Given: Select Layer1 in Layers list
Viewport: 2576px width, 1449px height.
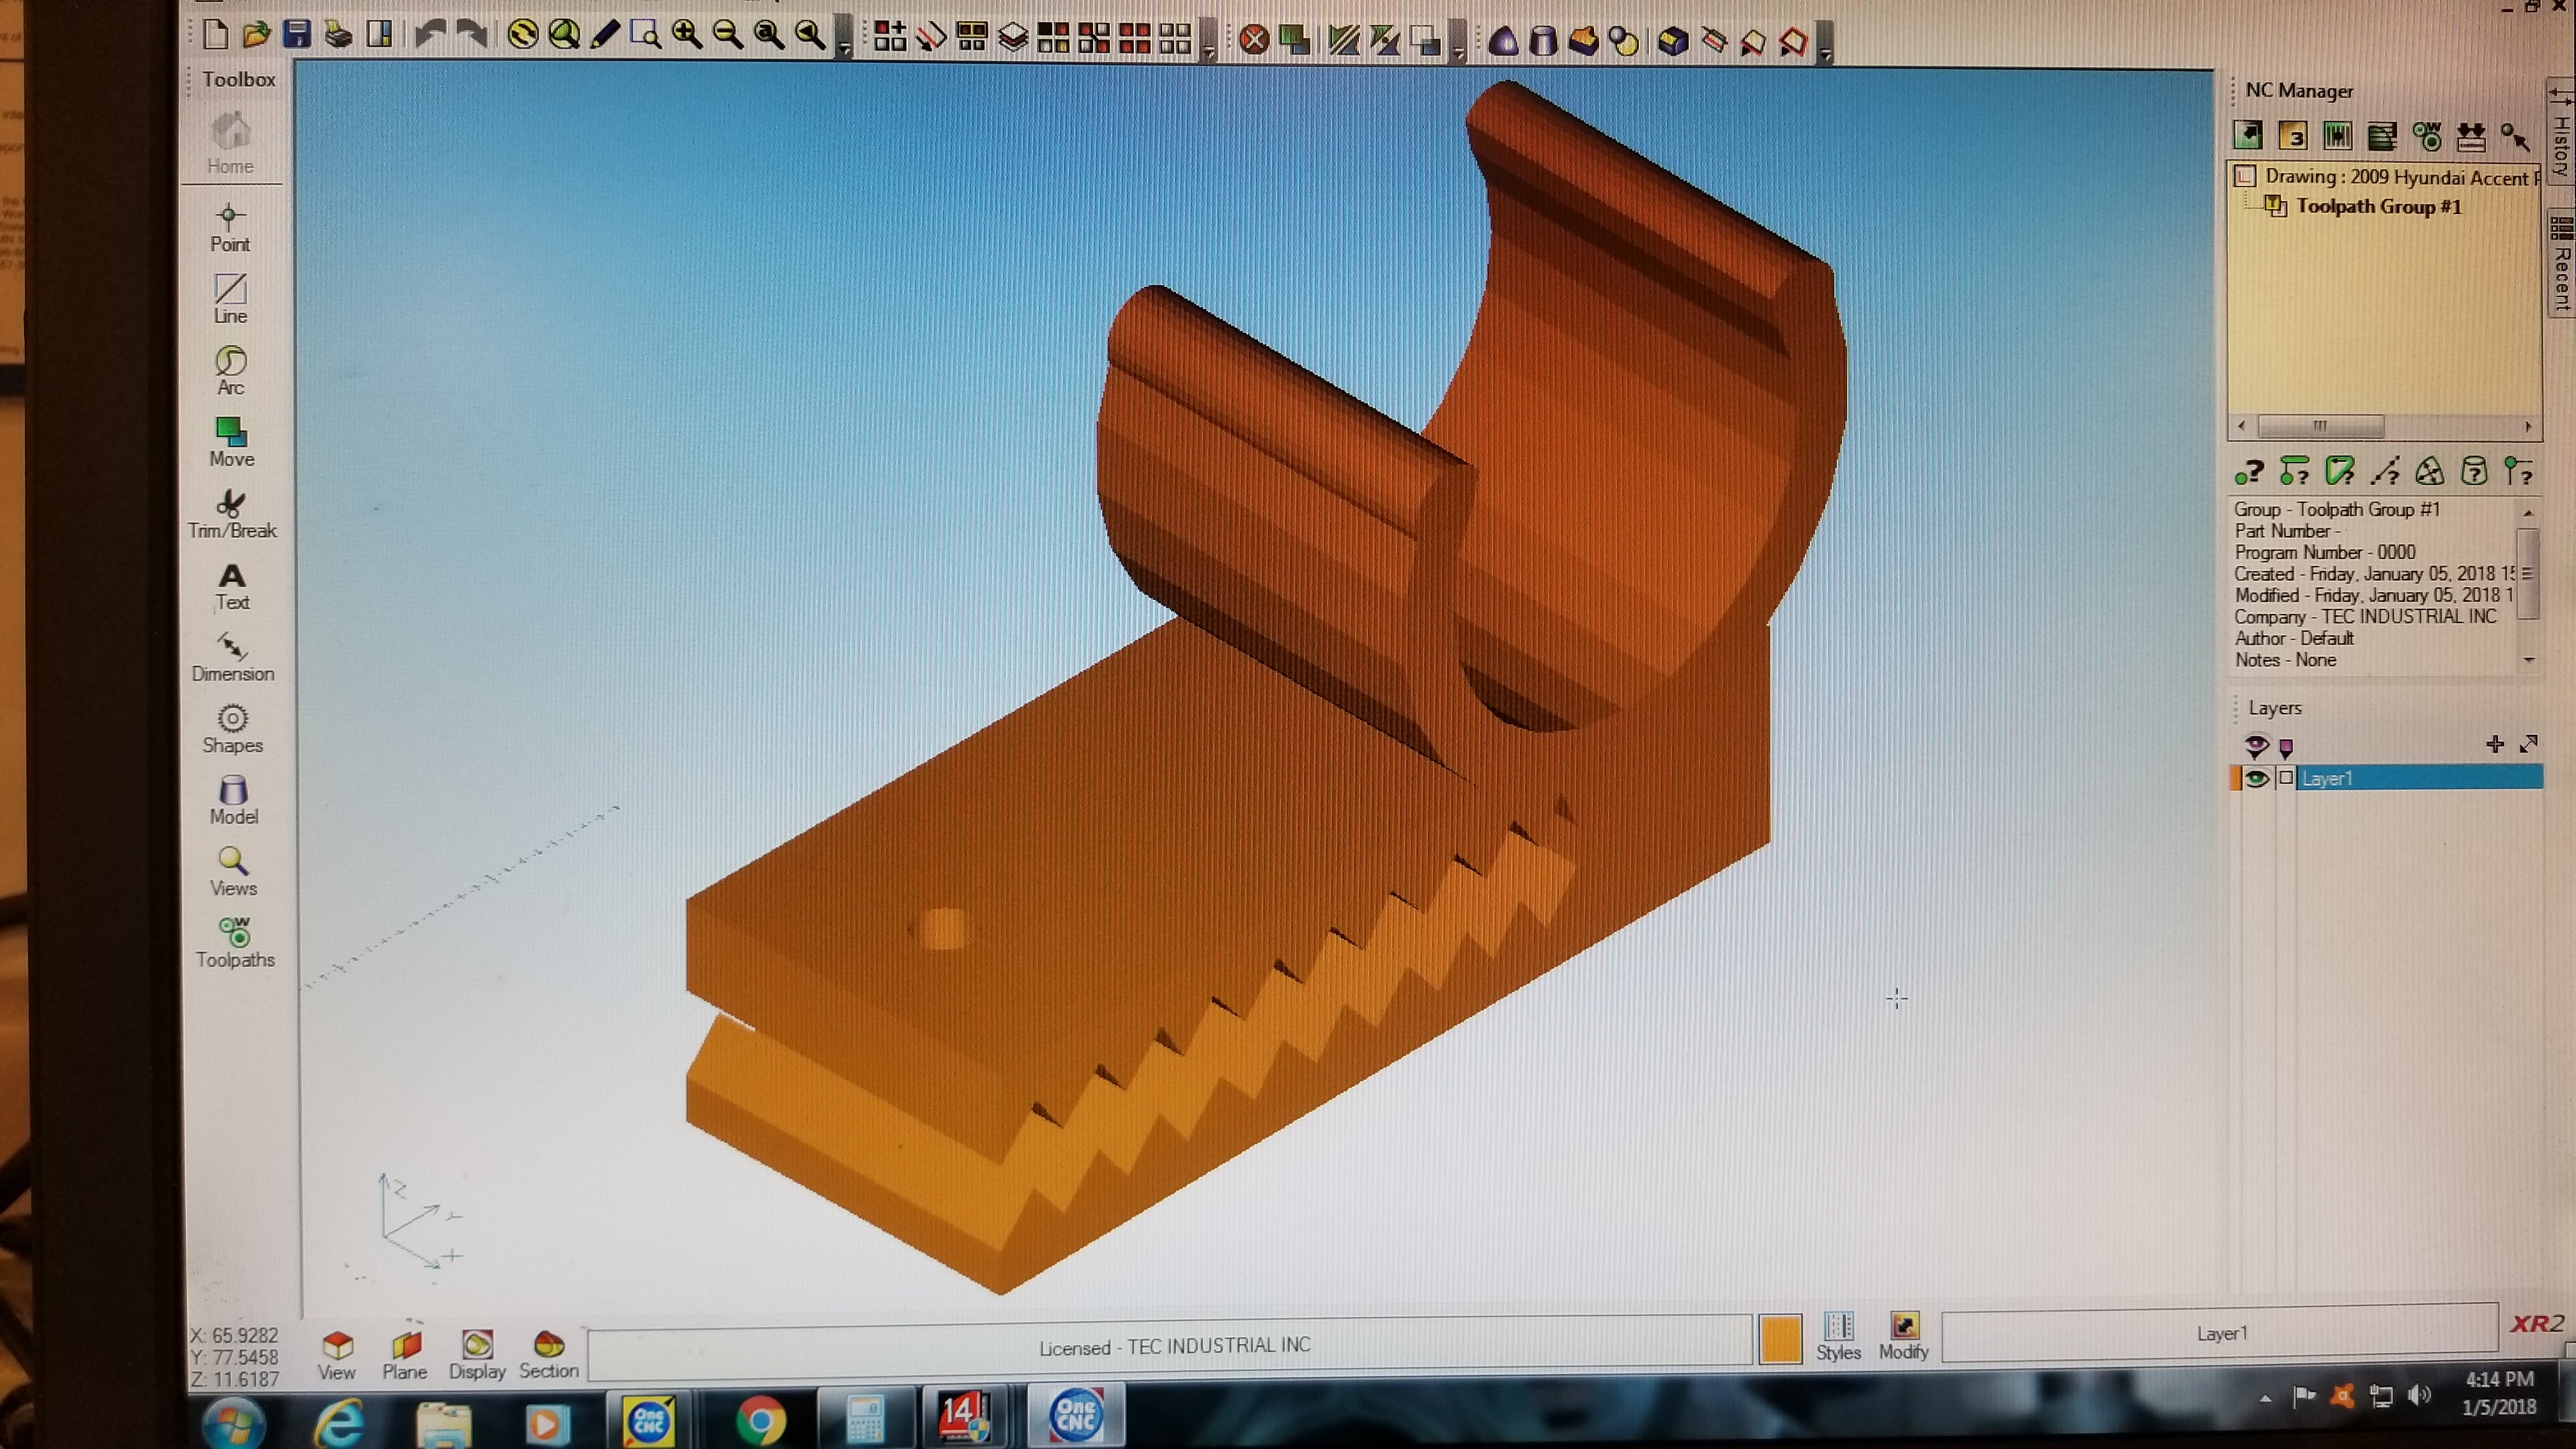Looking at the screenshot, I should click(2419, 778).
